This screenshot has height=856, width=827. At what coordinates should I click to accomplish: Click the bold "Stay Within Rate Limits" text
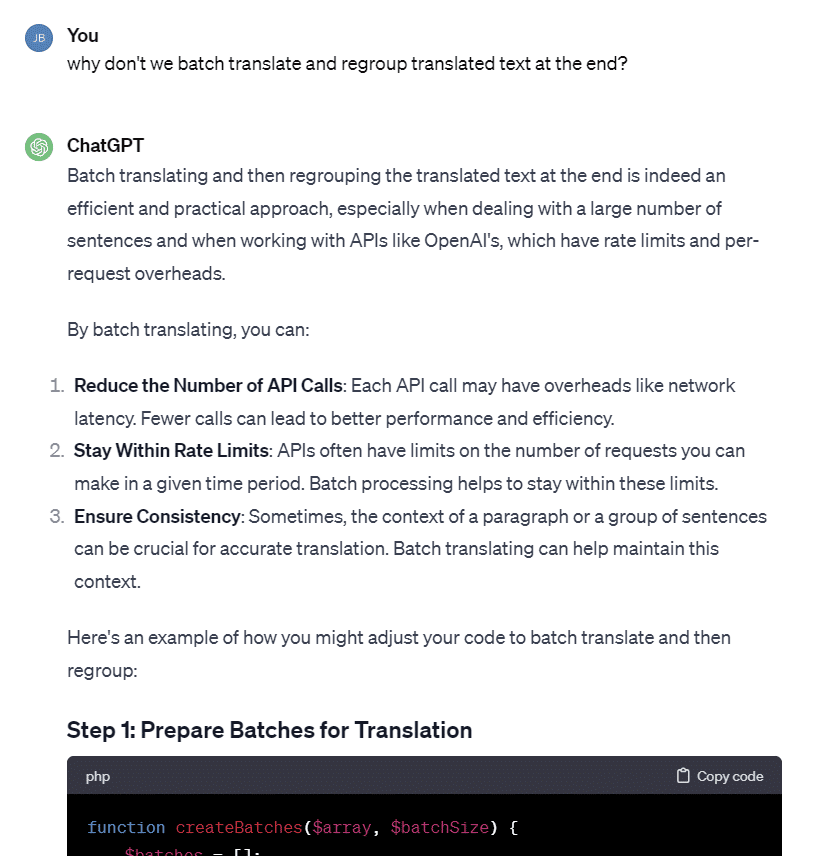(171, 450)
